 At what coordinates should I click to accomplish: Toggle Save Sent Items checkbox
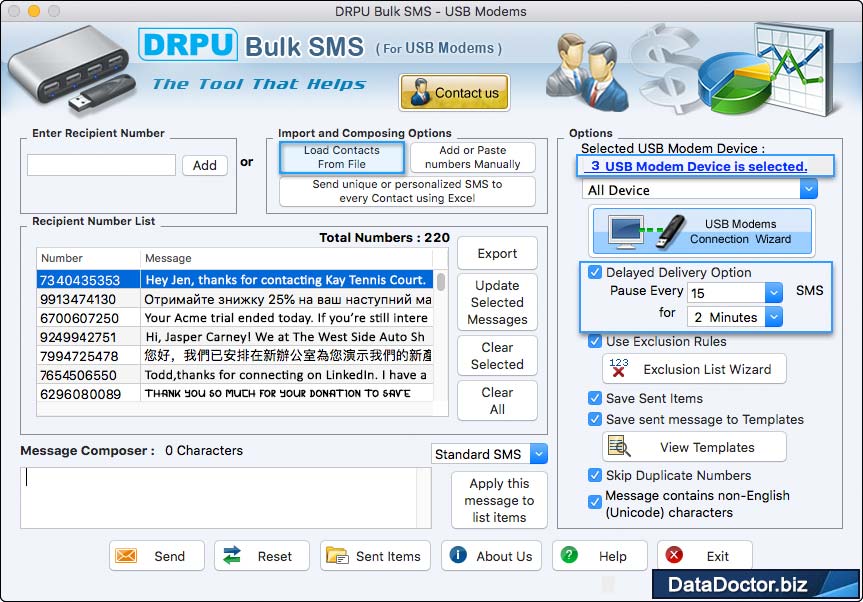(x=594, y=398)
